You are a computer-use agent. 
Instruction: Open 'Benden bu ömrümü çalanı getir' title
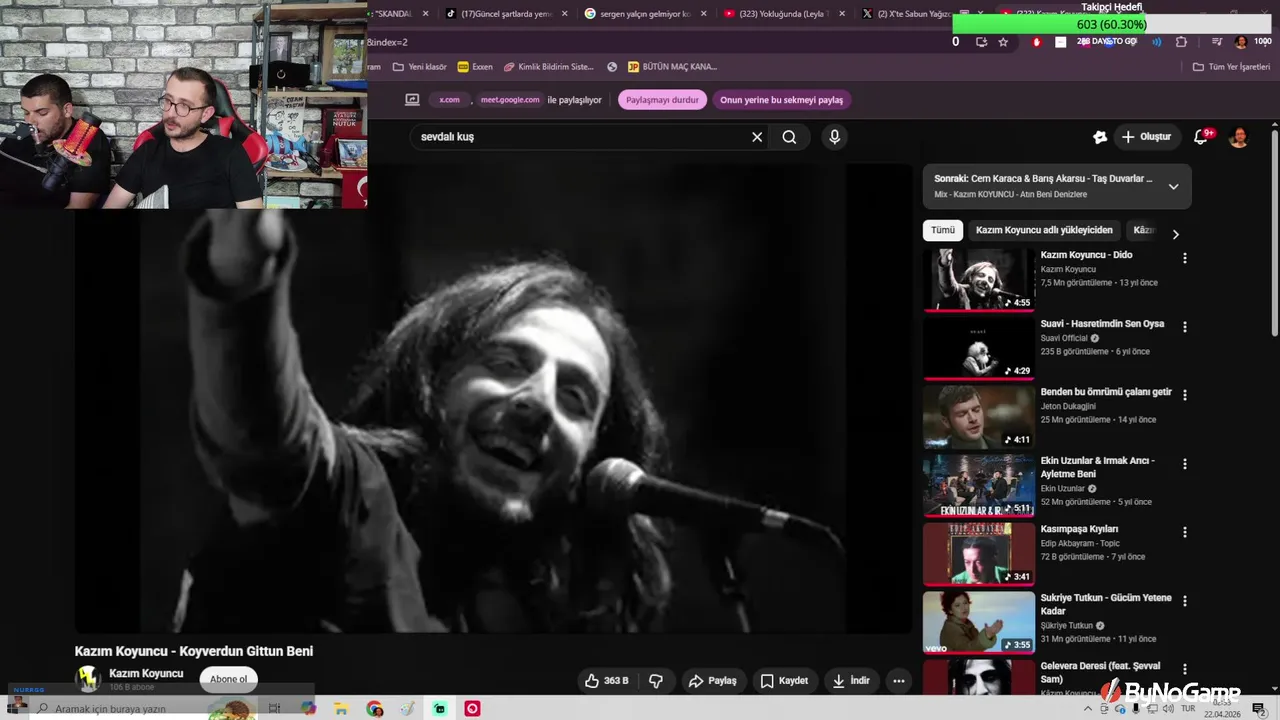(x=1106, y=392)
